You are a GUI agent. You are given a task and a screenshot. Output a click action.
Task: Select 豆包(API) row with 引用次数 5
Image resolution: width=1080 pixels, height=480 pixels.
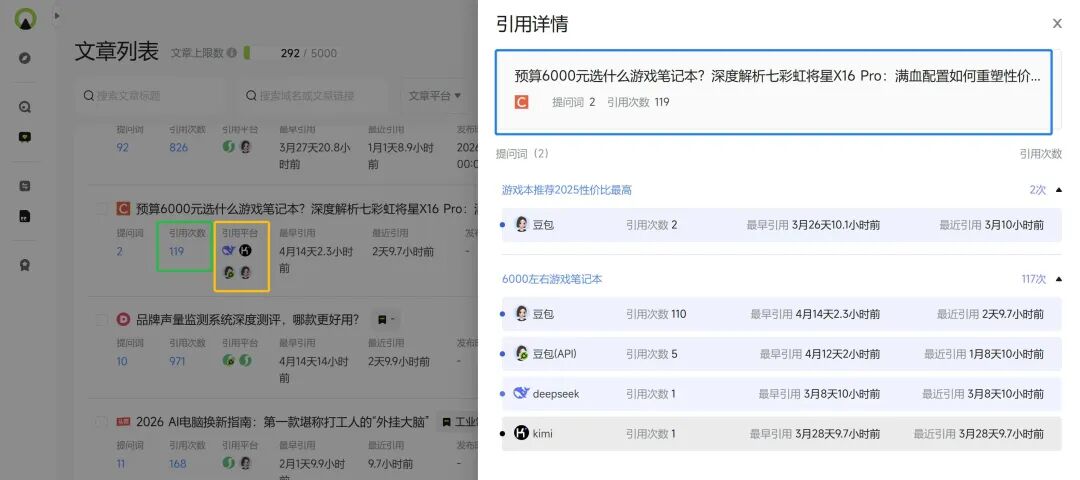[x=781, y=354]
